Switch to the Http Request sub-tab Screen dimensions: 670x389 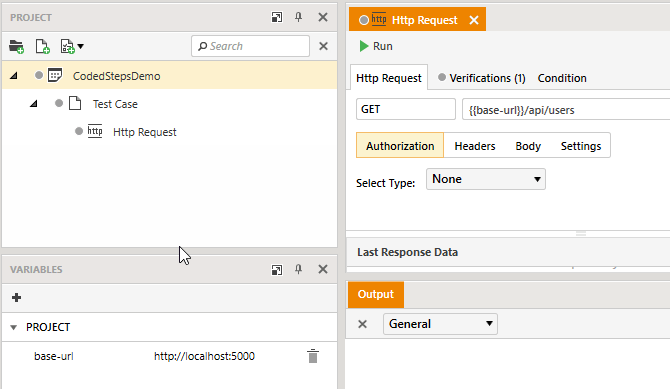(x=389, y=78)
